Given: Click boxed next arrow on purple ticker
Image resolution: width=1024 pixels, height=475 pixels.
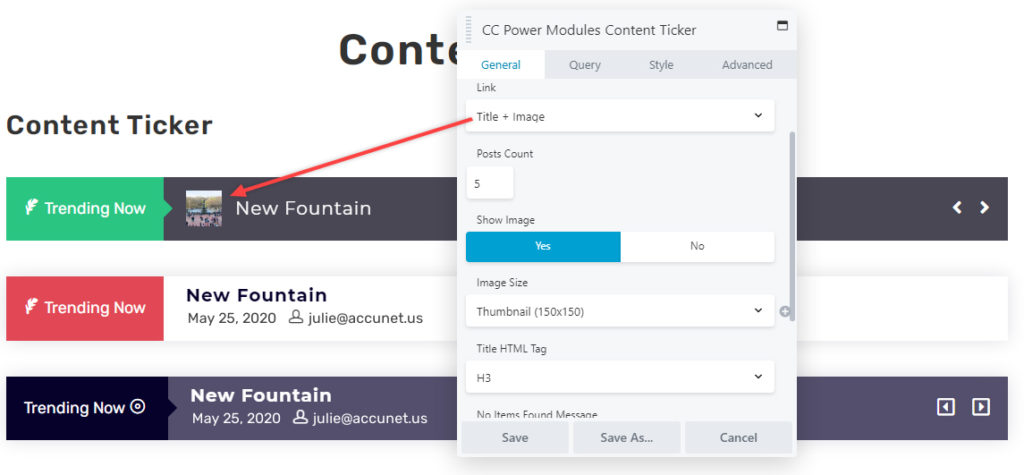Looking at the screenshot, I should [981, 407].
